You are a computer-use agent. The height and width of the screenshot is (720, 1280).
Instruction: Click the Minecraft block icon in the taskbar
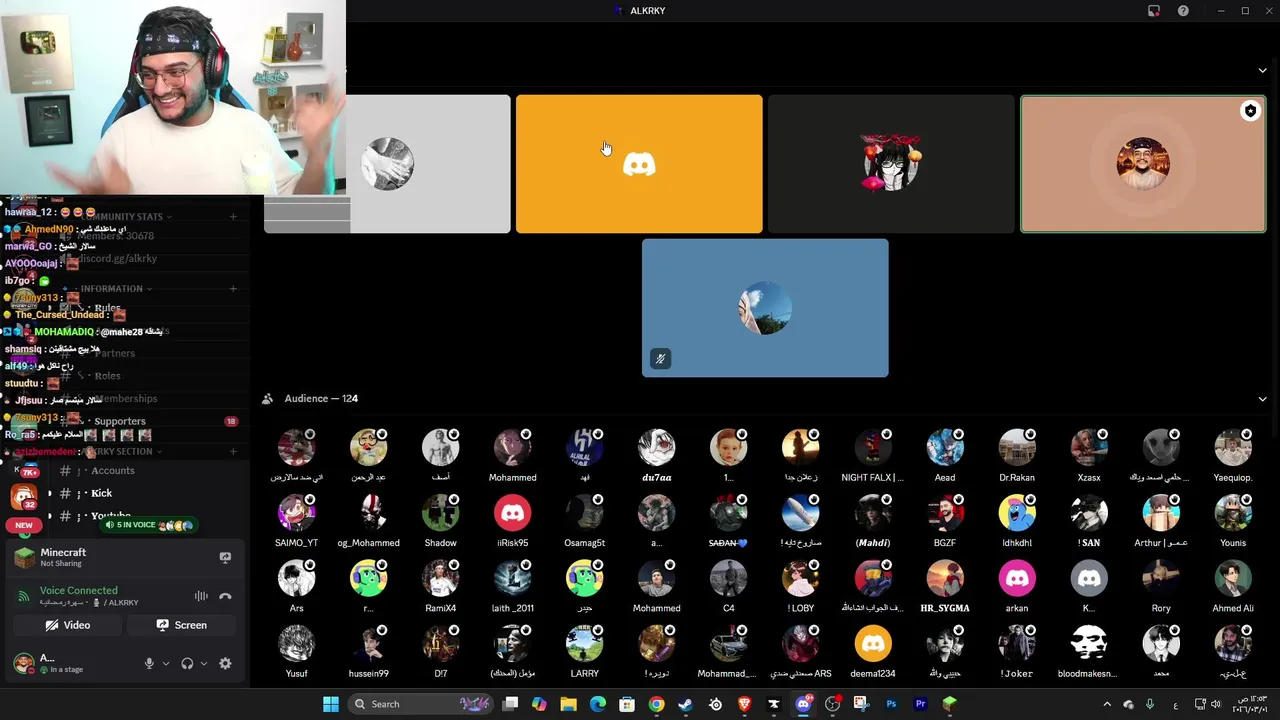(950, 704)
